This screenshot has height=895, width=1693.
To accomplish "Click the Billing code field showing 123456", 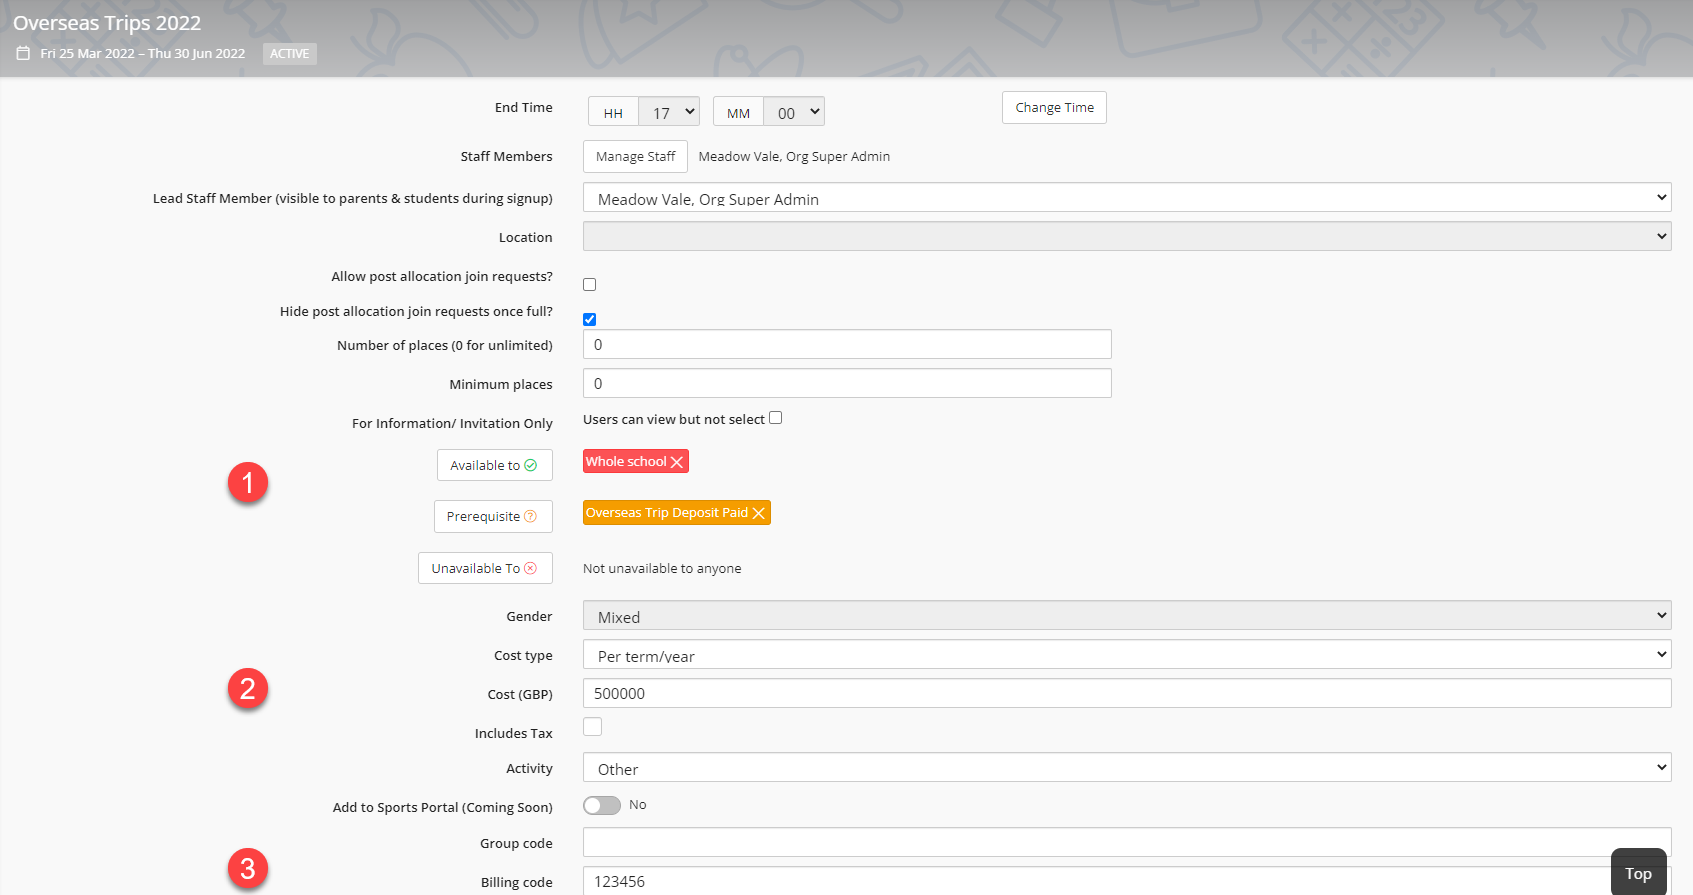I will point(1127,881).
